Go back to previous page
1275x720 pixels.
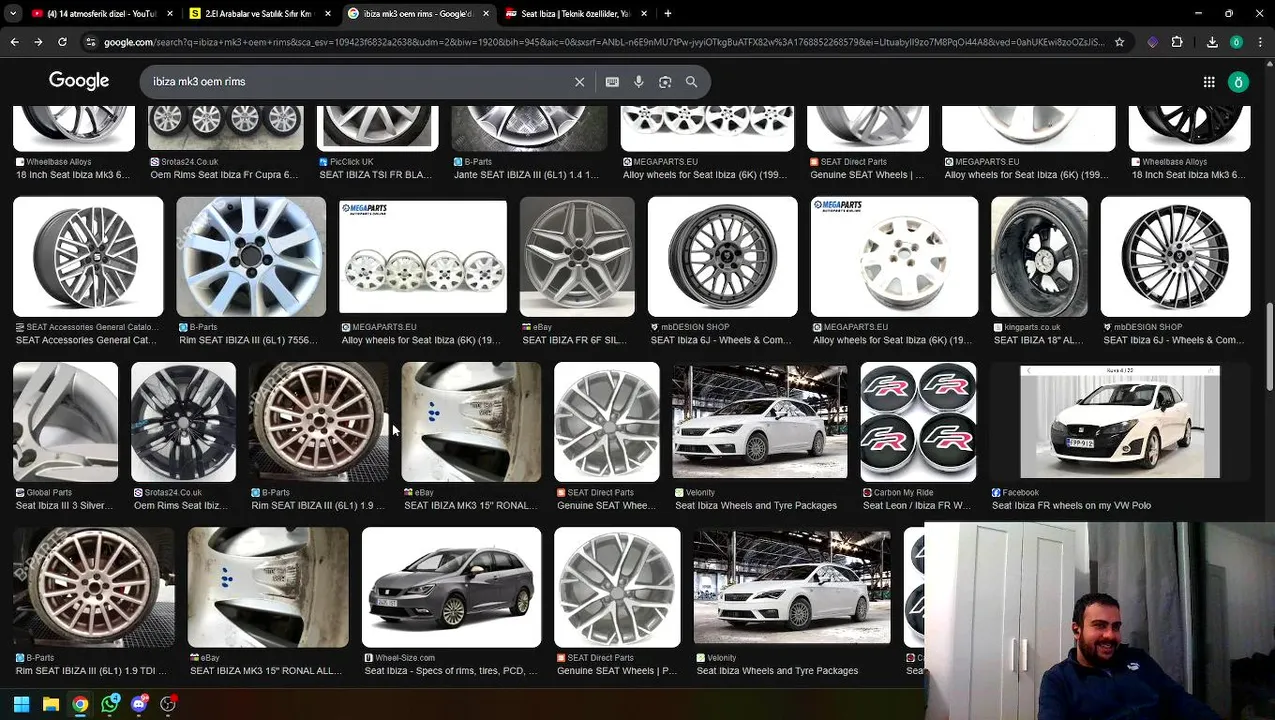click(14, 42)
